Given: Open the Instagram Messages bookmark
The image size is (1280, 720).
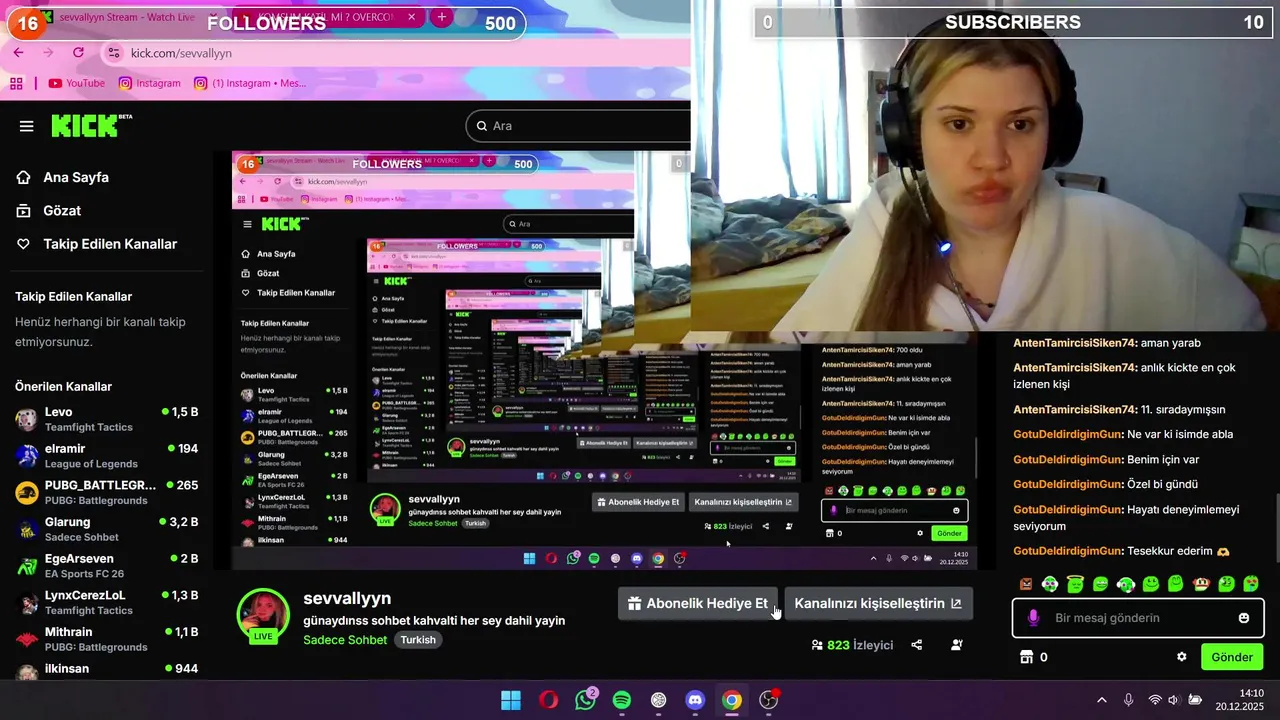Looking at the screenshot, I should tap(251, 83).
